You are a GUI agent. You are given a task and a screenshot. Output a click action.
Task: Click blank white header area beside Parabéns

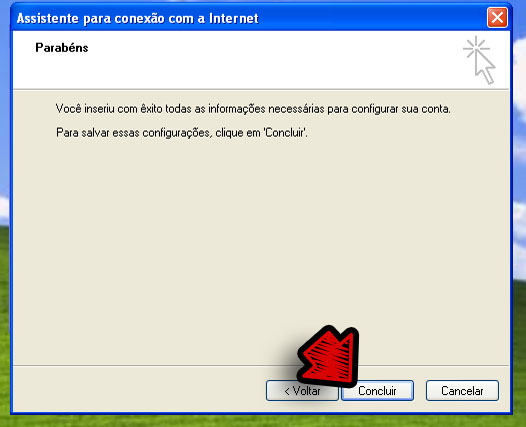pyautogui.click(x=268, y=60)
